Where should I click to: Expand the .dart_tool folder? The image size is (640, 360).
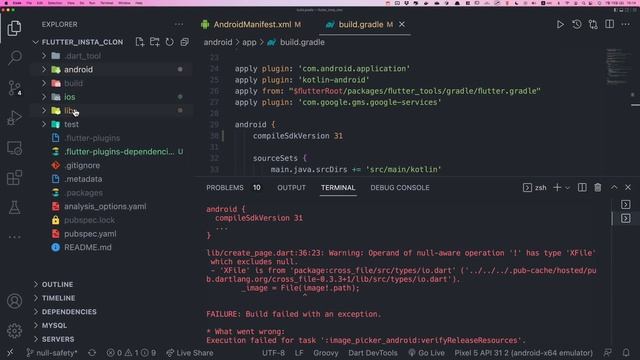[44, 56]
